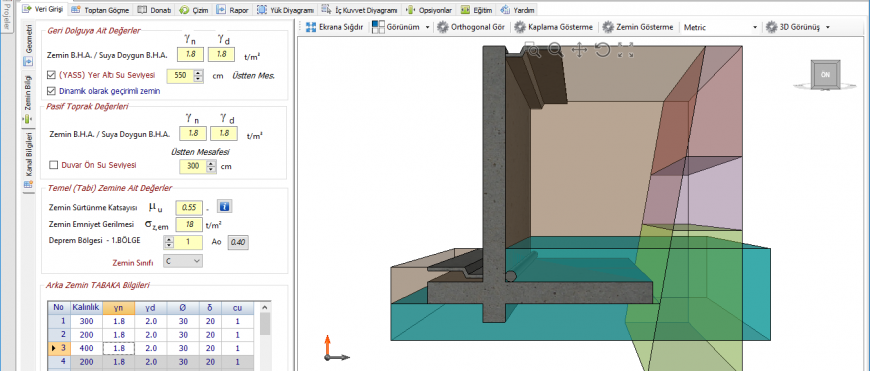The width and height of the screenshot is (870, 371).
Task: Click the Eğitim tab icon
Action: coord(466,9)
